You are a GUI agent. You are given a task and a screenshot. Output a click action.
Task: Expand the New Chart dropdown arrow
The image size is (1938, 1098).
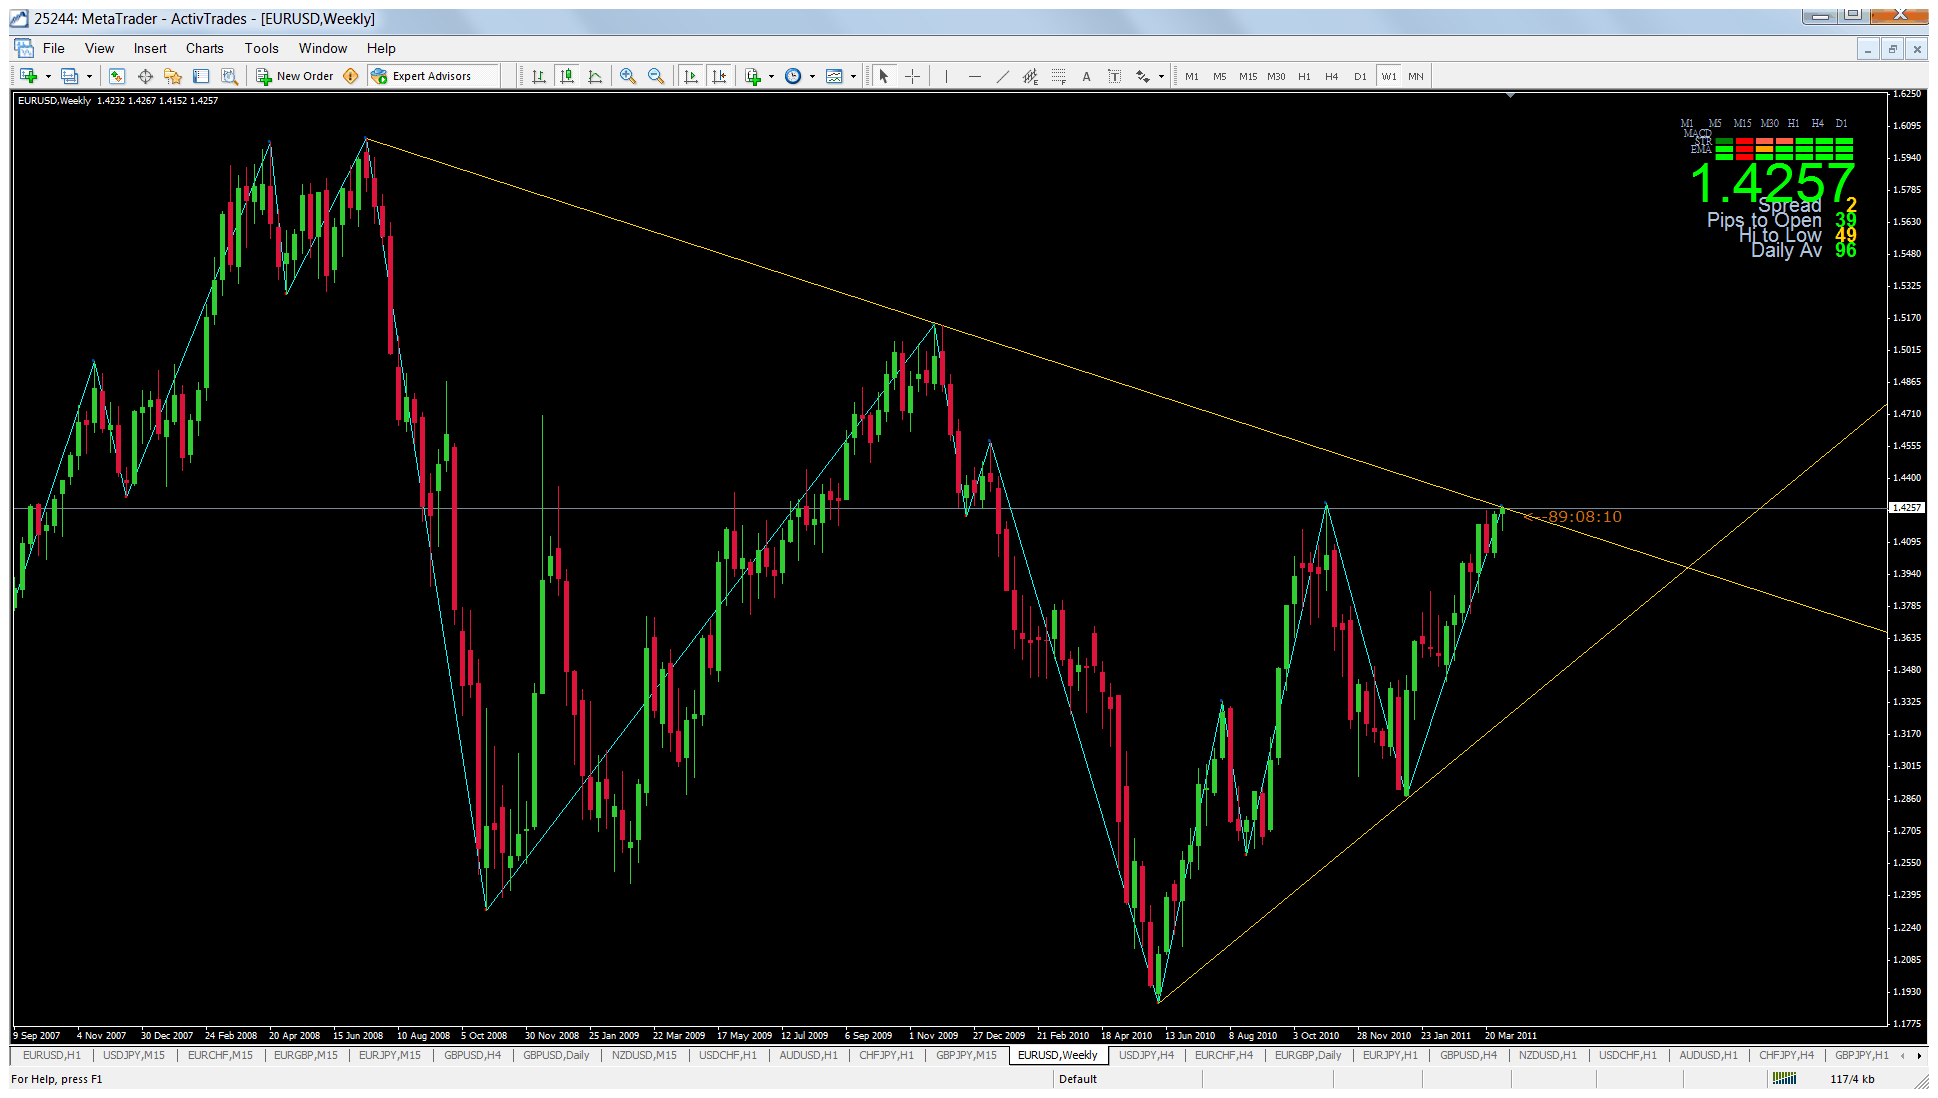[x=48, y=76]
